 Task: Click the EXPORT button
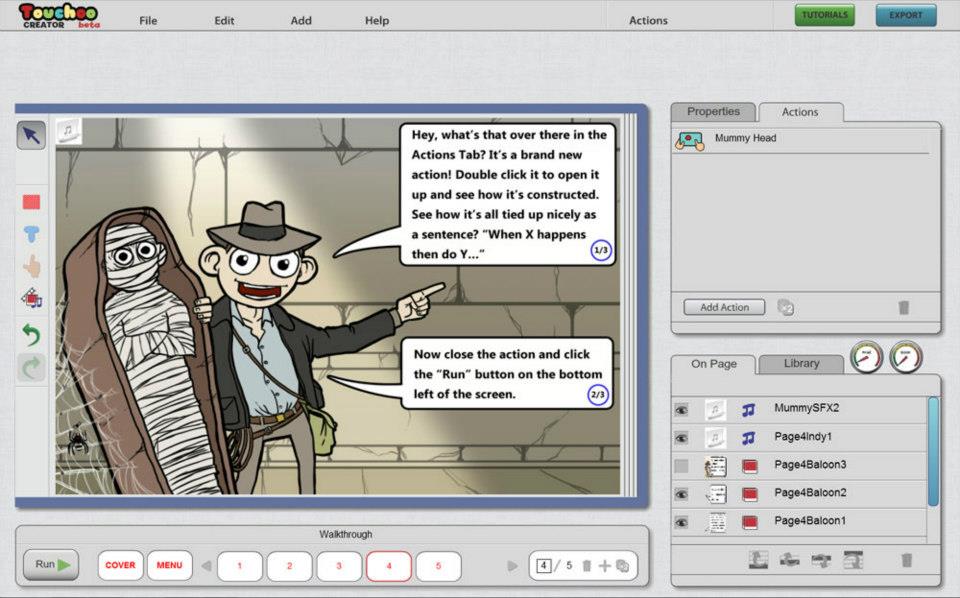point(906,15)
